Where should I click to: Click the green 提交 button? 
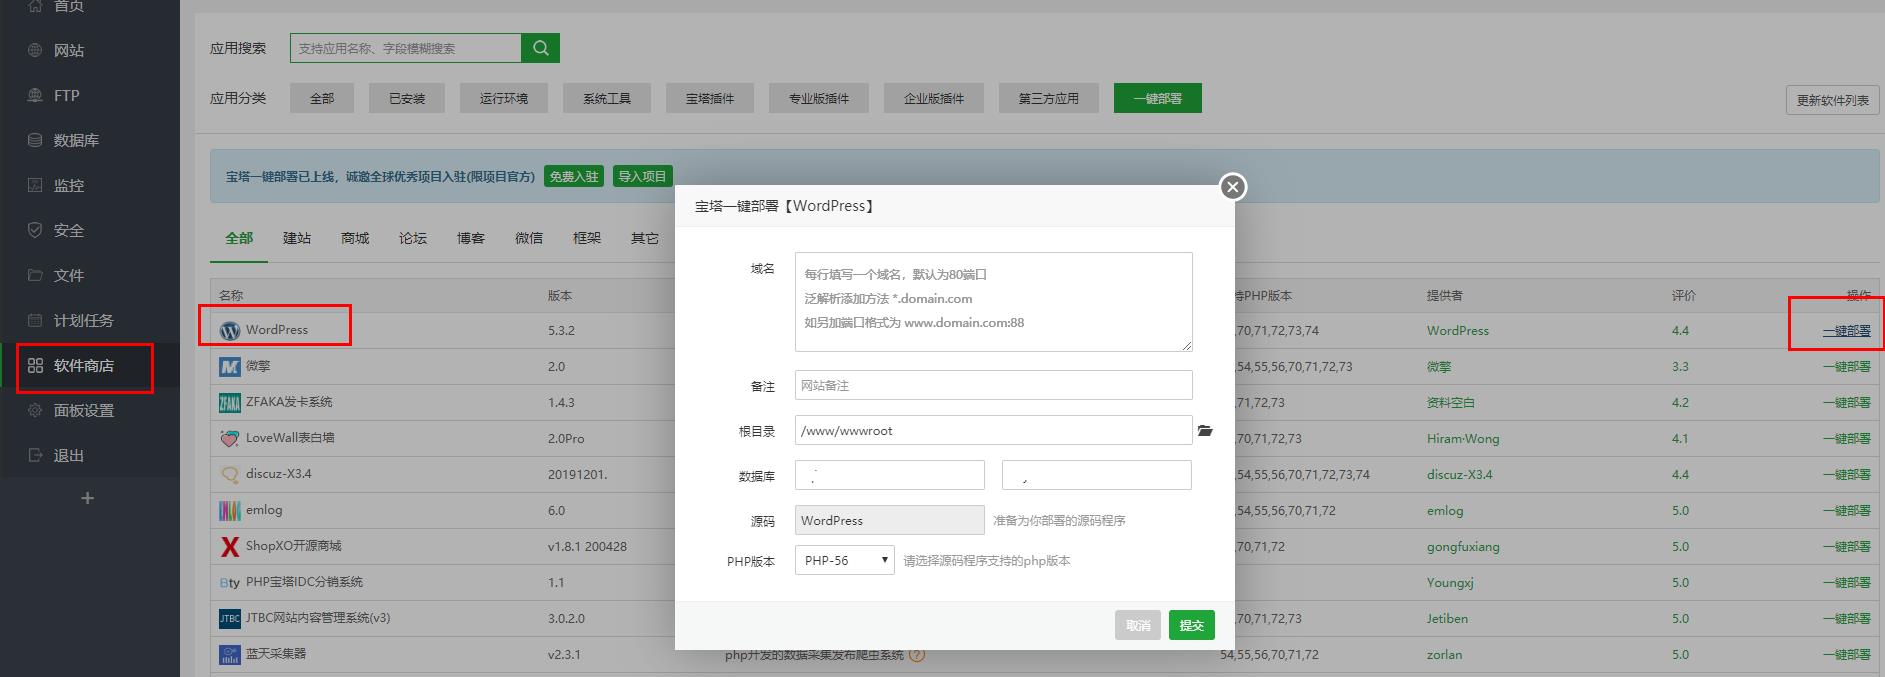(1192, 625)
